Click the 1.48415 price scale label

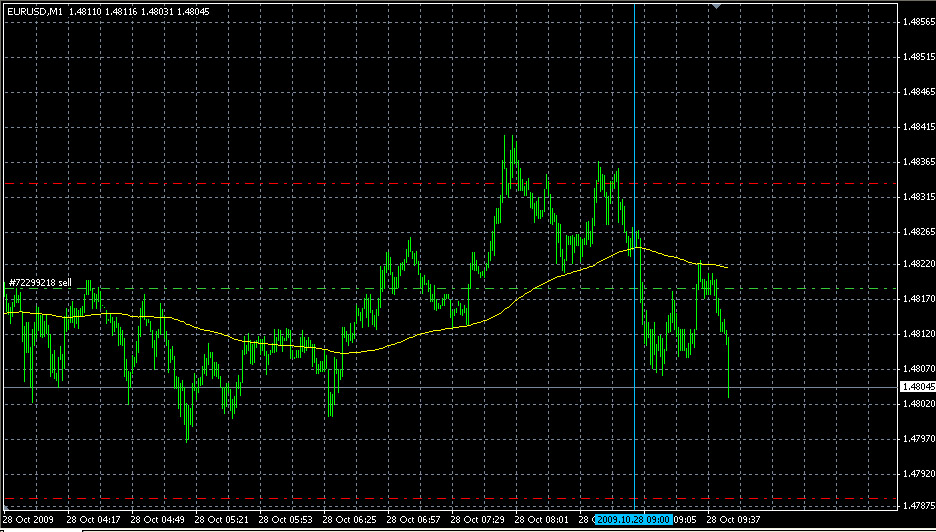tap(917, 127)
